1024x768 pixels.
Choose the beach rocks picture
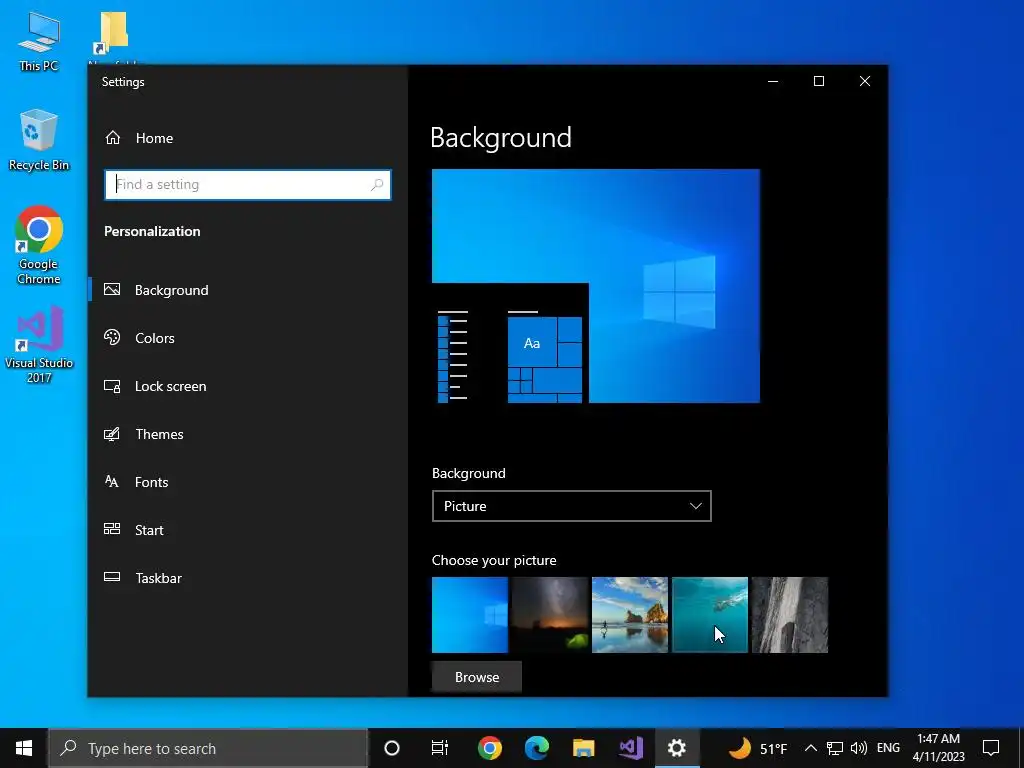[x=630, y=615]
